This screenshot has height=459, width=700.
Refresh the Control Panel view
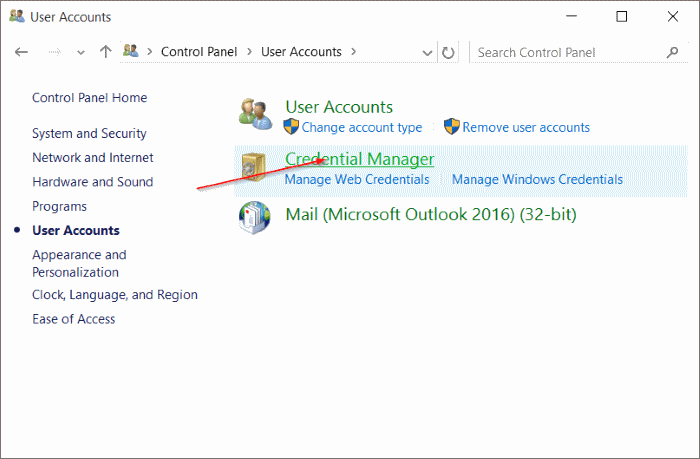(x=449, y=52)
